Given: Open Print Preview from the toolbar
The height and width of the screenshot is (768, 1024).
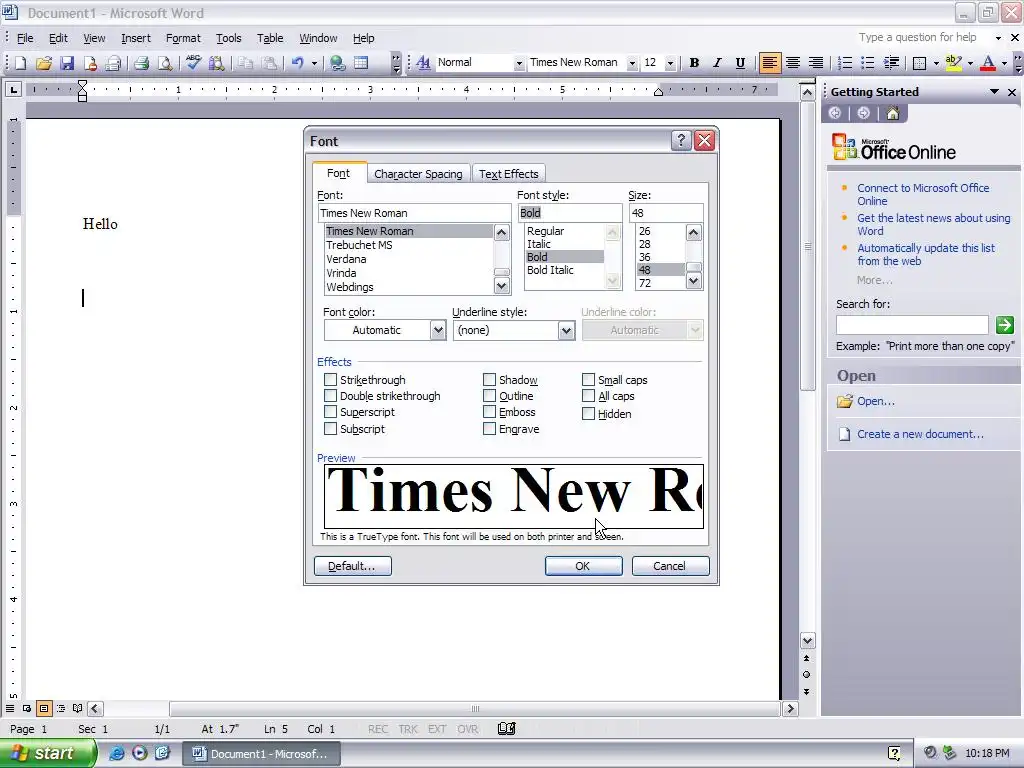Looking at the screenshot, I should click(x=165, y=63).
